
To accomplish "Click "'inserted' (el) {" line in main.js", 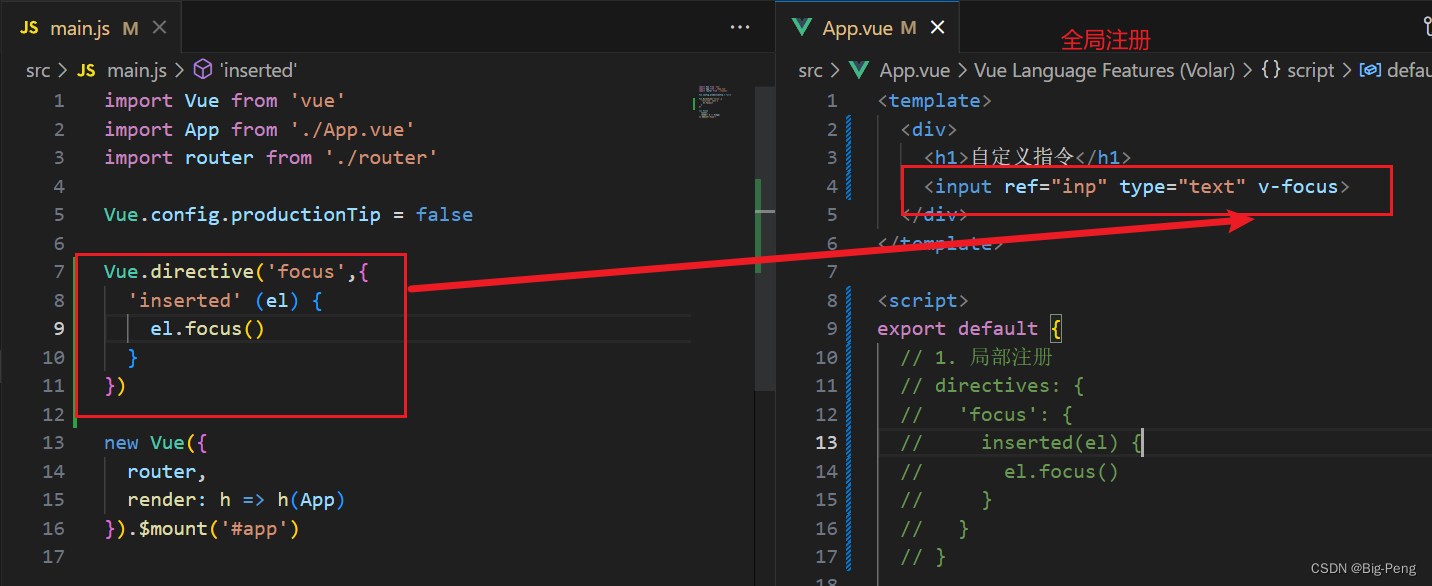I will (224, 300).
